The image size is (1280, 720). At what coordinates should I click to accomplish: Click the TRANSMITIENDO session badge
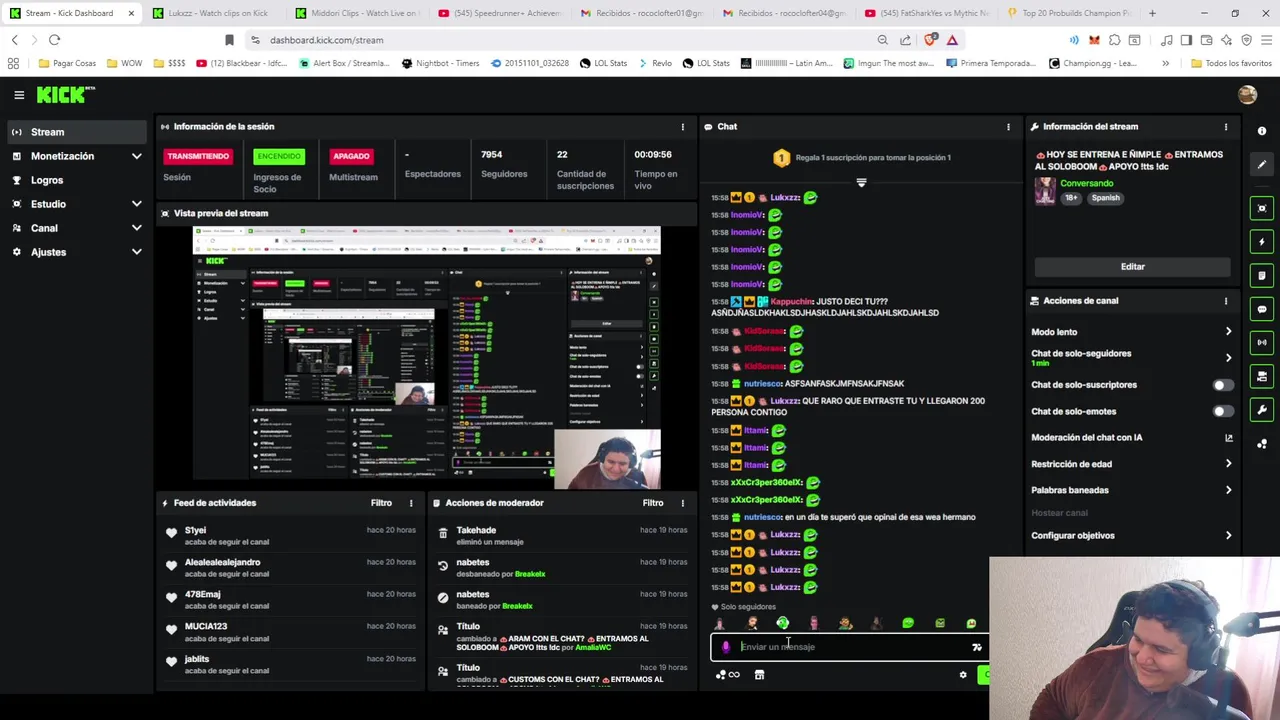tap(198, 156)
